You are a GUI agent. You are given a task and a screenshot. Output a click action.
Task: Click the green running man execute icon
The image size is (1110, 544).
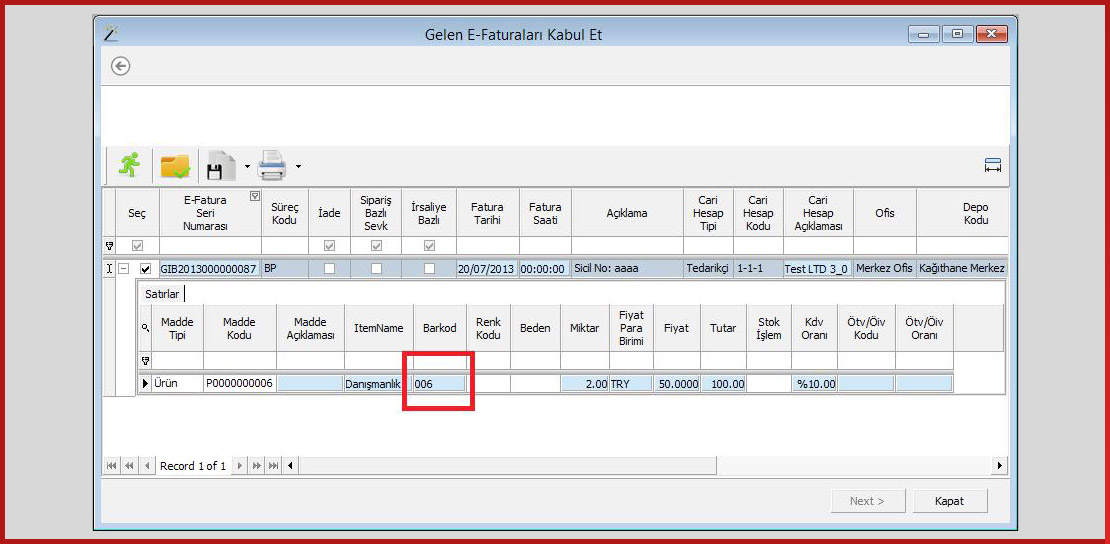point(128,165)
